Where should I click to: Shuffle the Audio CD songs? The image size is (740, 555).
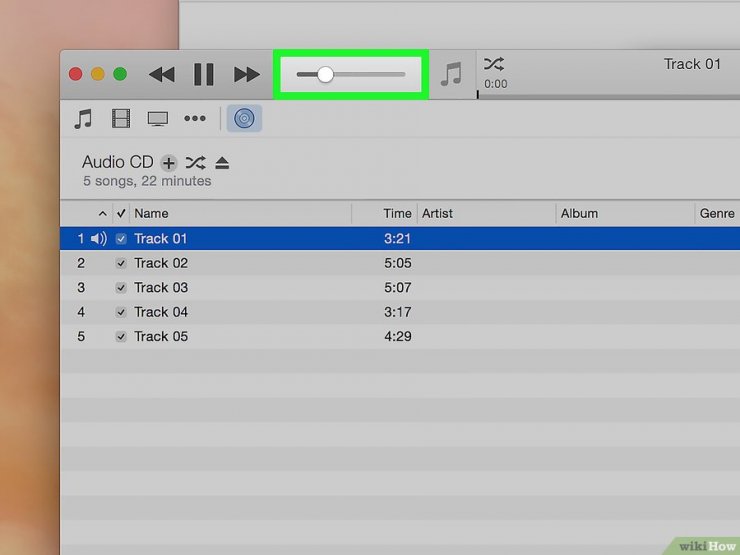[x=195, y=163]
